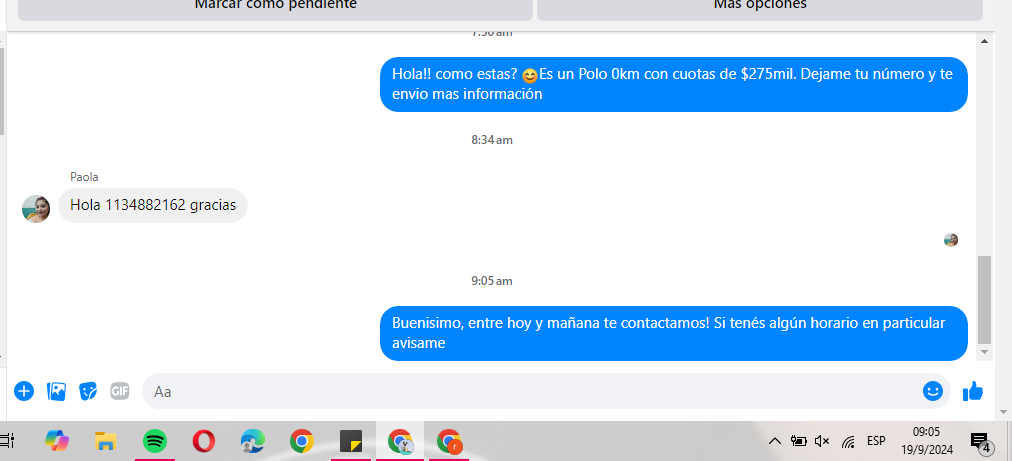Image resolution: width=1012 pixels, height=461 pixels.
Task: Attach a photo using the image icon
Action: tap(57, 391)
